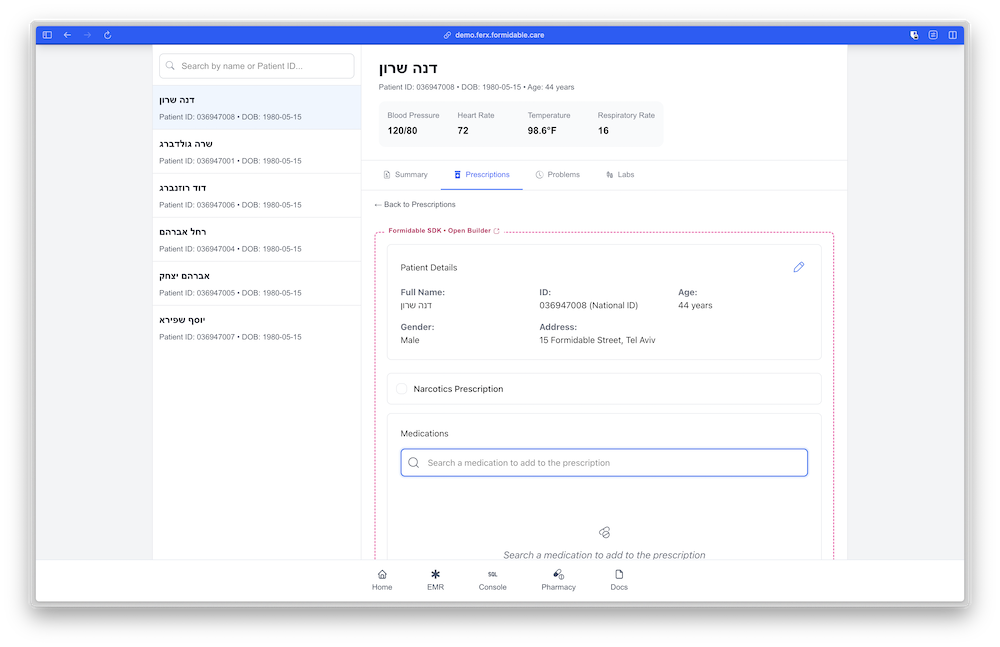Reload the page from the browser toolbar
The height and width of the screenshot is (647, 1000).
(107, 34)
